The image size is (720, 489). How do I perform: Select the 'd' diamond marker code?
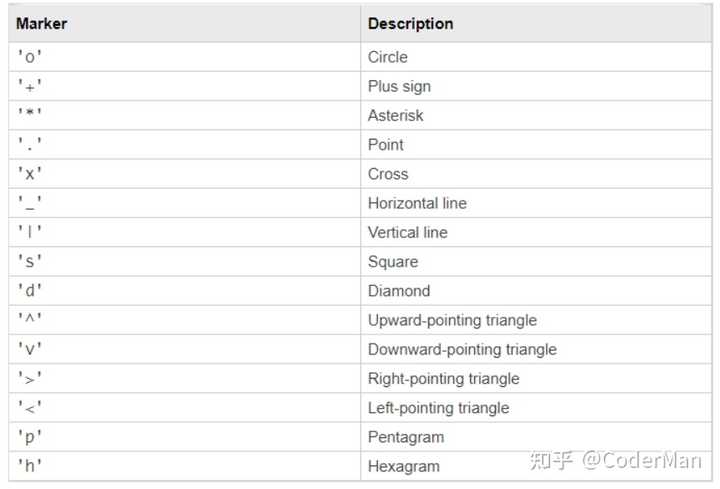pos(29,291)
